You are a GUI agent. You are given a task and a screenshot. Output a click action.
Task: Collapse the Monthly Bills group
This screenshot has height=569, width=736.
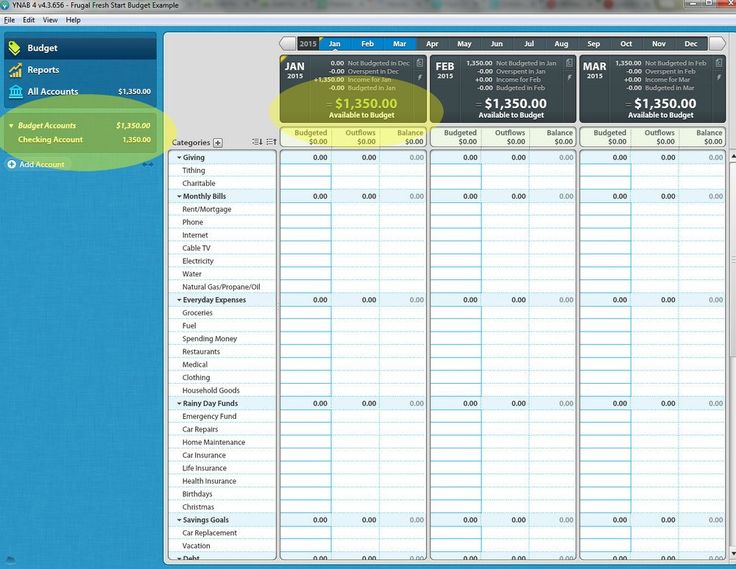click(179, 196)
